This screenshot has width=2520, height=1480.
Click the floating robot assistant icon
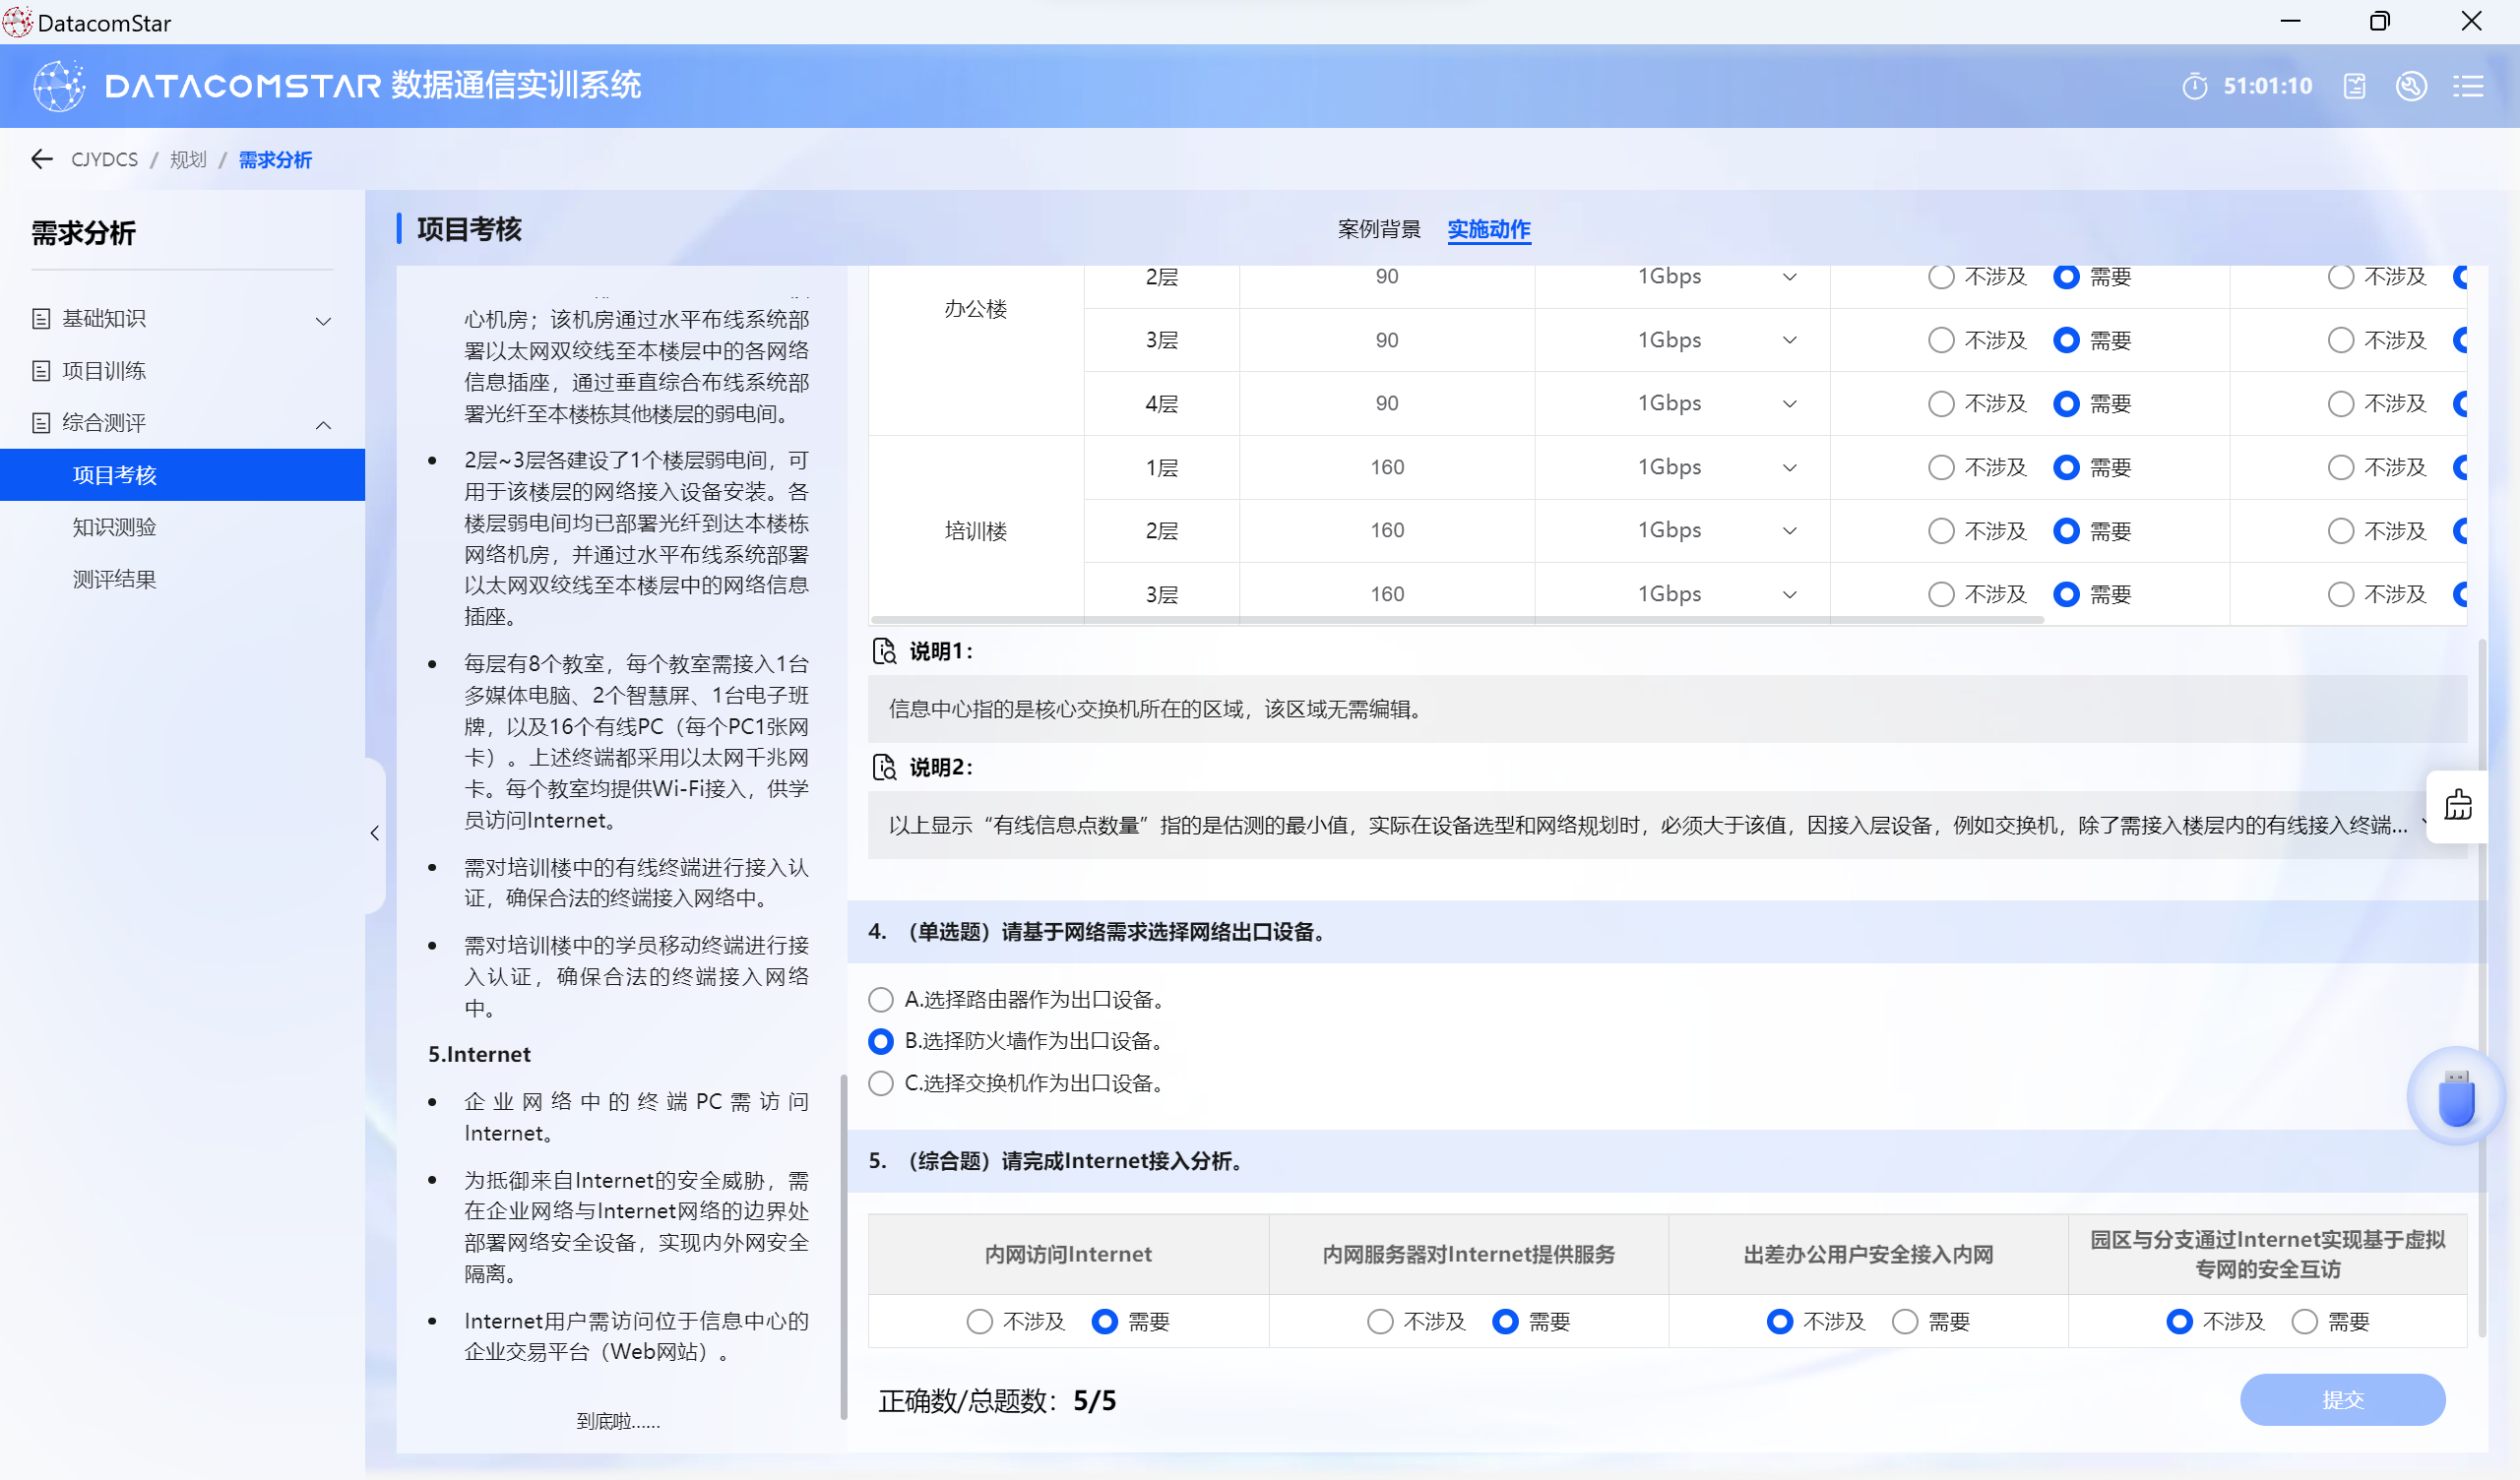point(2457,806)
